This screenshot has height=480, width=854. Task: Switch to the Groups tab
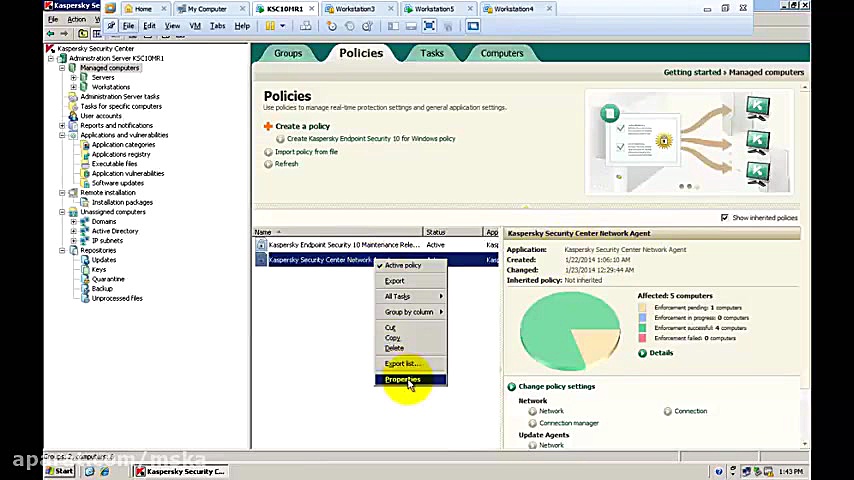[x=288, y=53]
